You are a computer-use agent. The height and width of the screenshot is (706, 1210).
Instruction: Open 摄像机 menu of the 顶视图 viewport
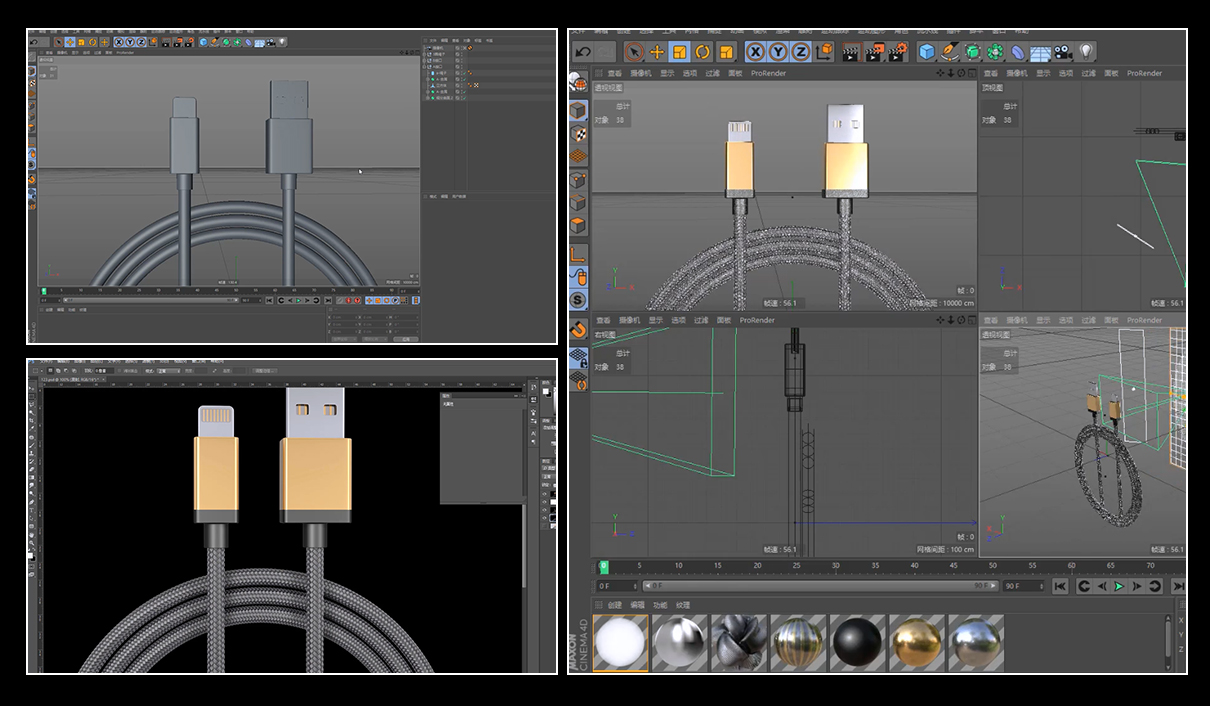[1017, 73]
